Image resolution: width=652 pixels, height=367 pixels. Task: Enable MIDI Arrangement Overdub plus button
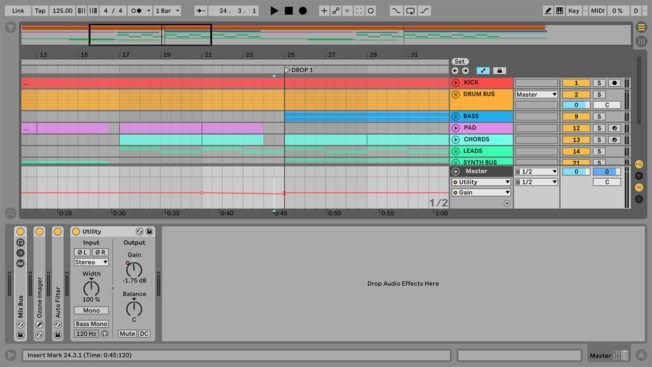(x=324, y=11)
